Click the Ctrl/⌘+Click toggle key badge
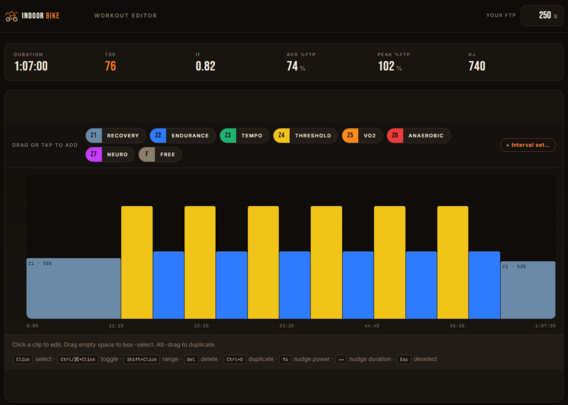Viewport: 568px width, 405px height. (78, 359)
